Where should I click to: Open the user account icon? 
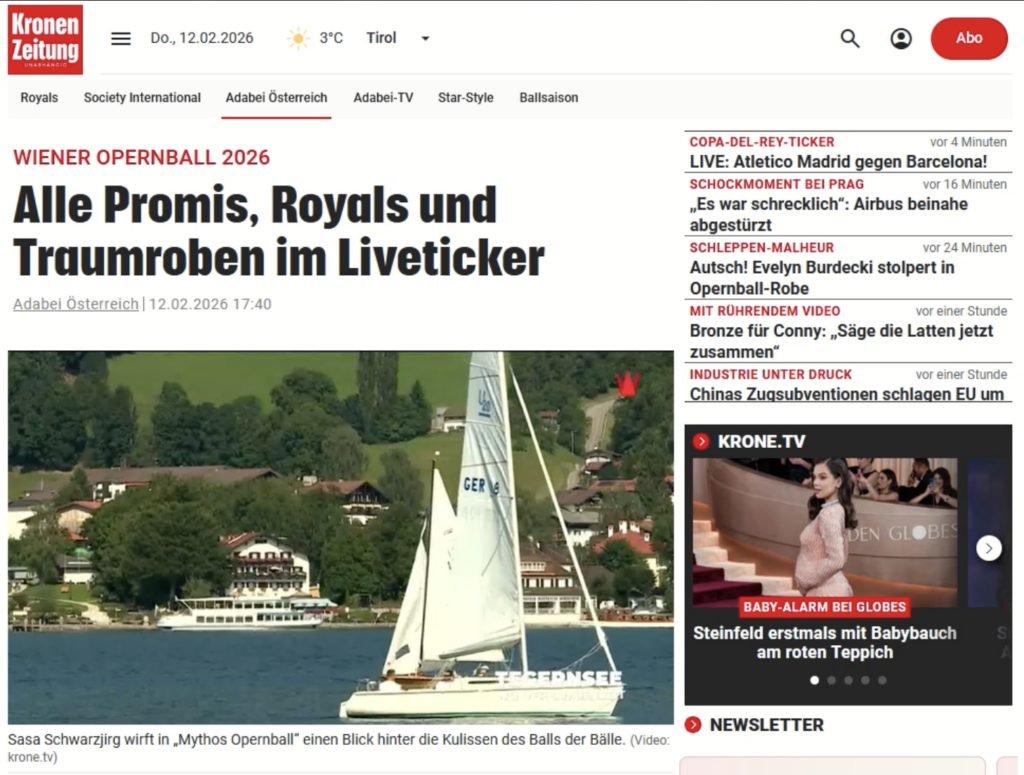click(x=901, y=39)
